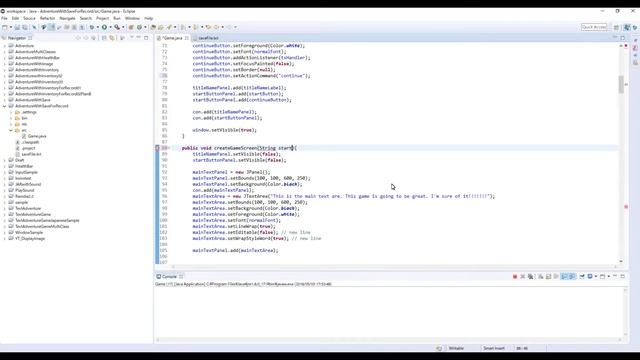
Task: Click Last Edit Location toolbar icon
Action: pos(208,27)
